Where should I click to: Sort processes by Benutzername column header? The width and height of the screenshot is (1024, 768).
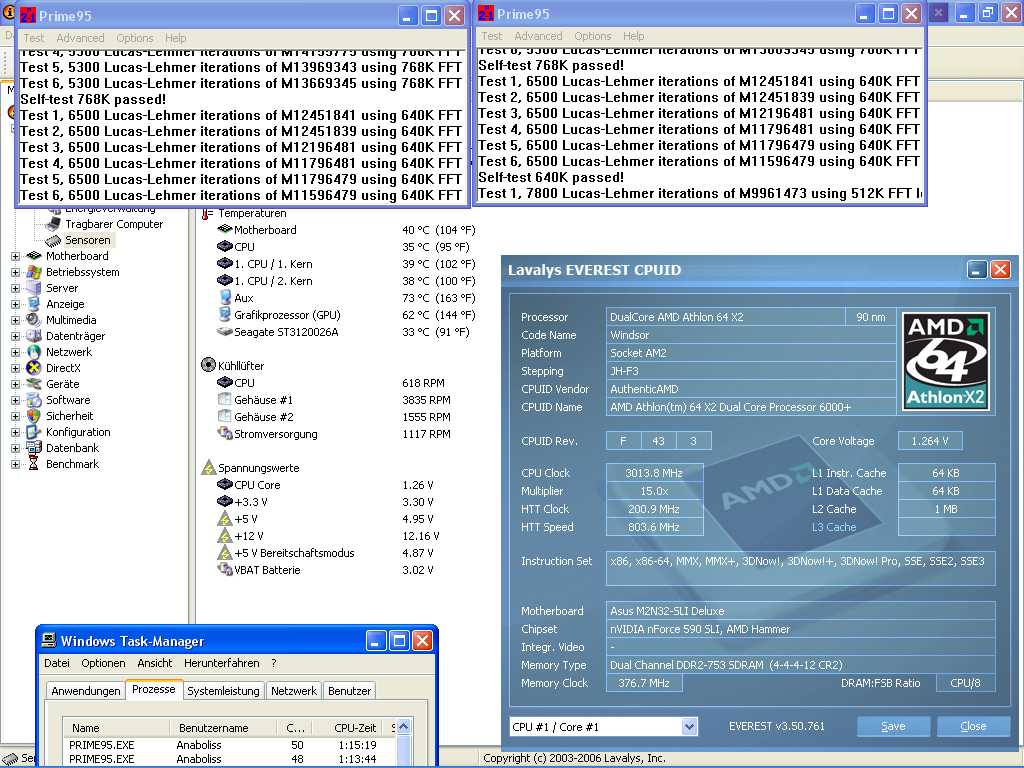pyautogui.click(x=223, y=728)
